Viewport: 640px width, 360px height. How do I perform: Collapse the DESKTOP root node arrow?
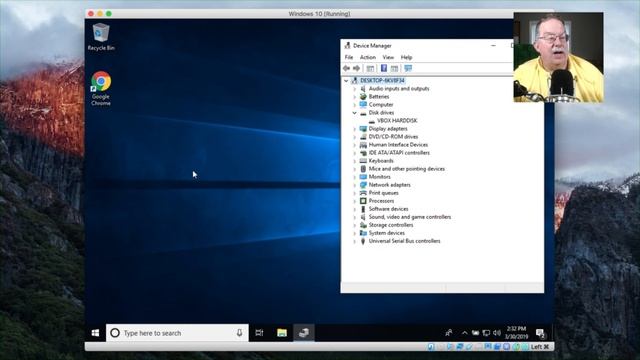346,80
